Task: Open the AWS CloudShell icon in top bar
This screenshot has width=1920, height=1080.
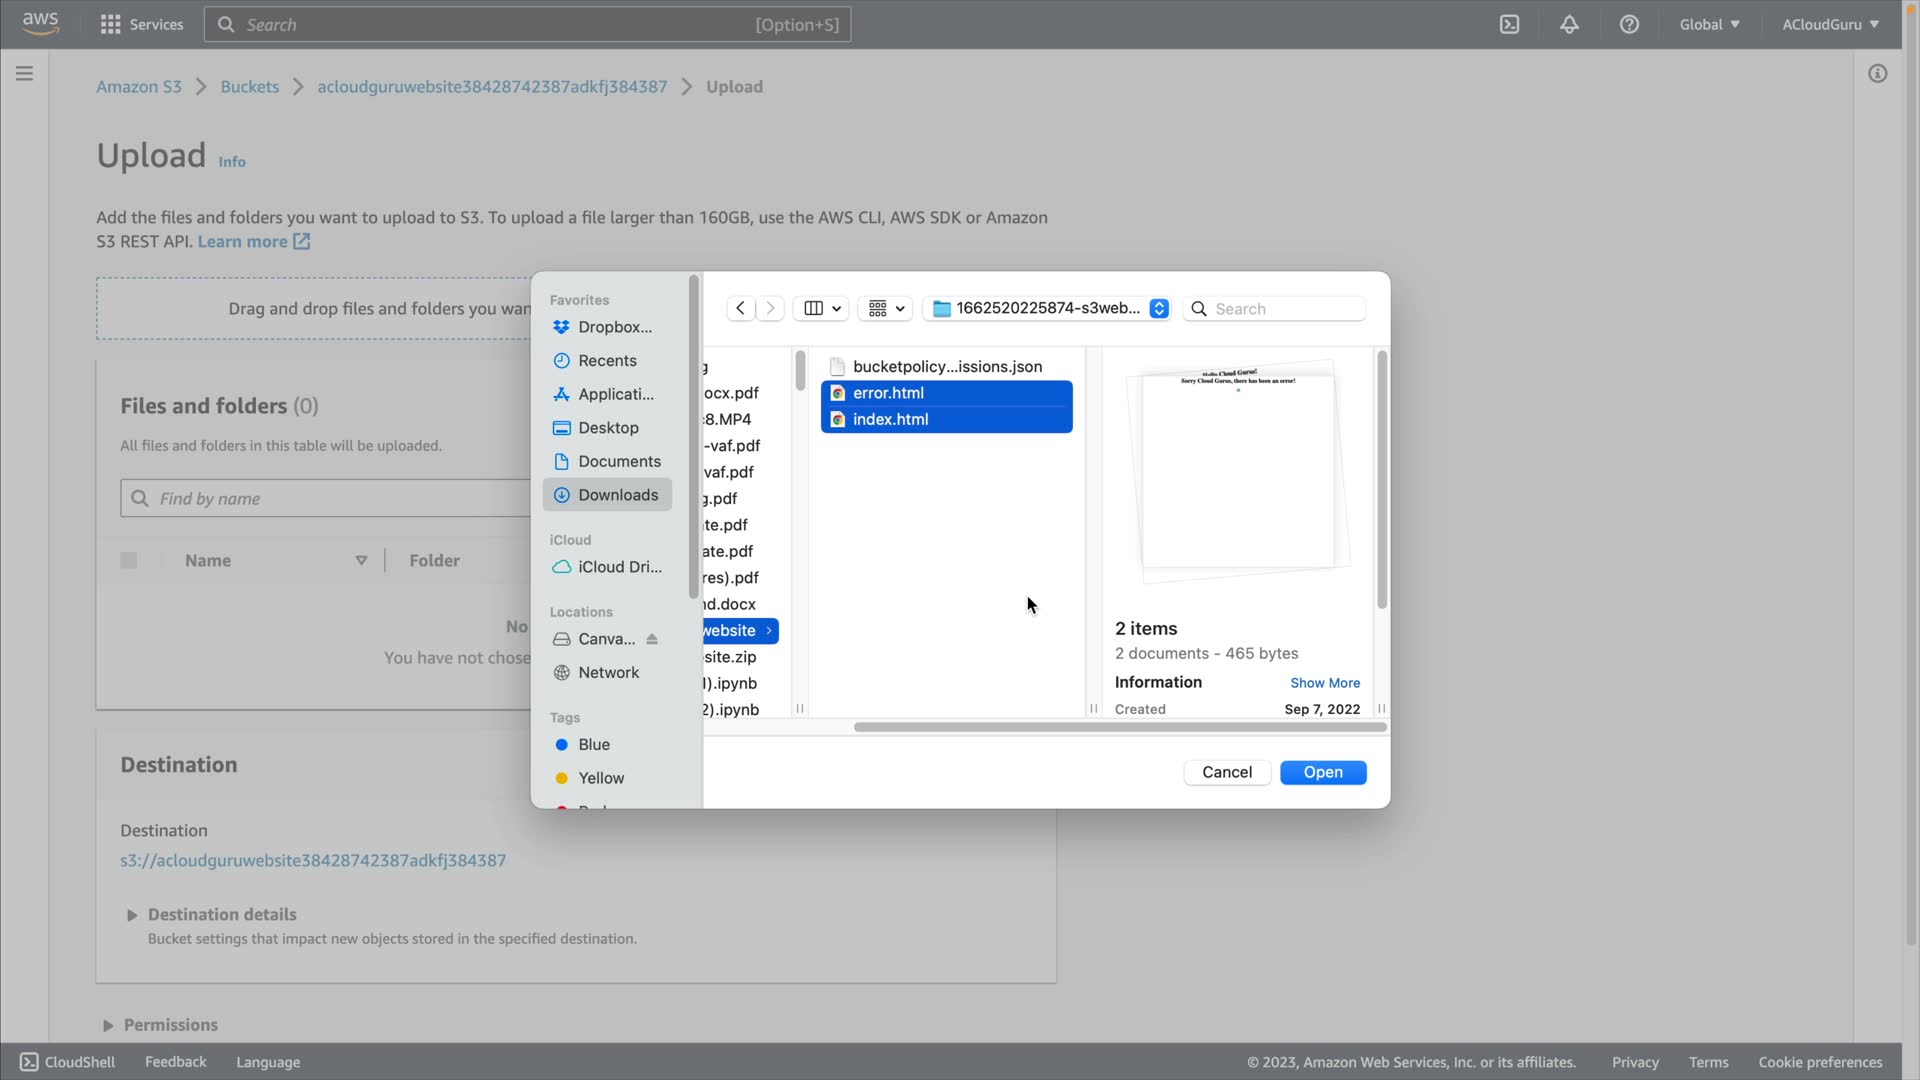Action: pyautogui.click(x=1509, y=25)
